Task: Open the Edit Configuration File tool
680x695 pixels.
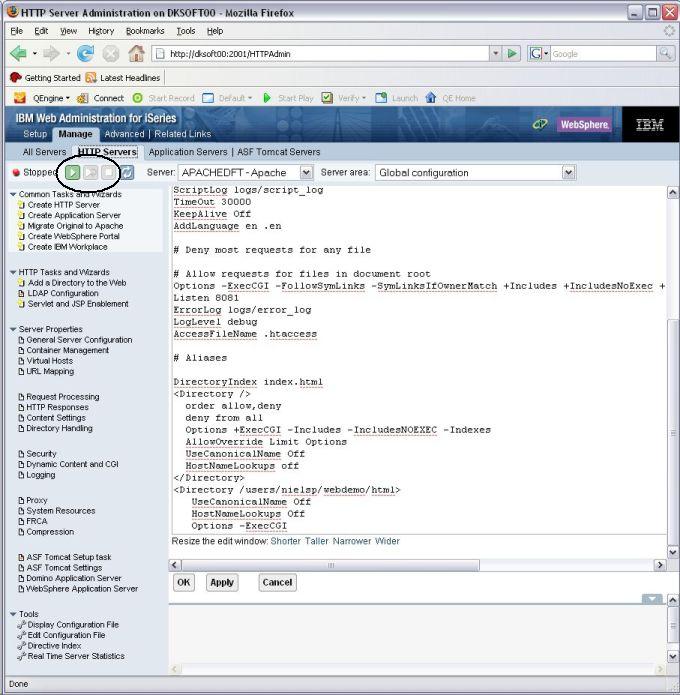Action: pos(66,635)
